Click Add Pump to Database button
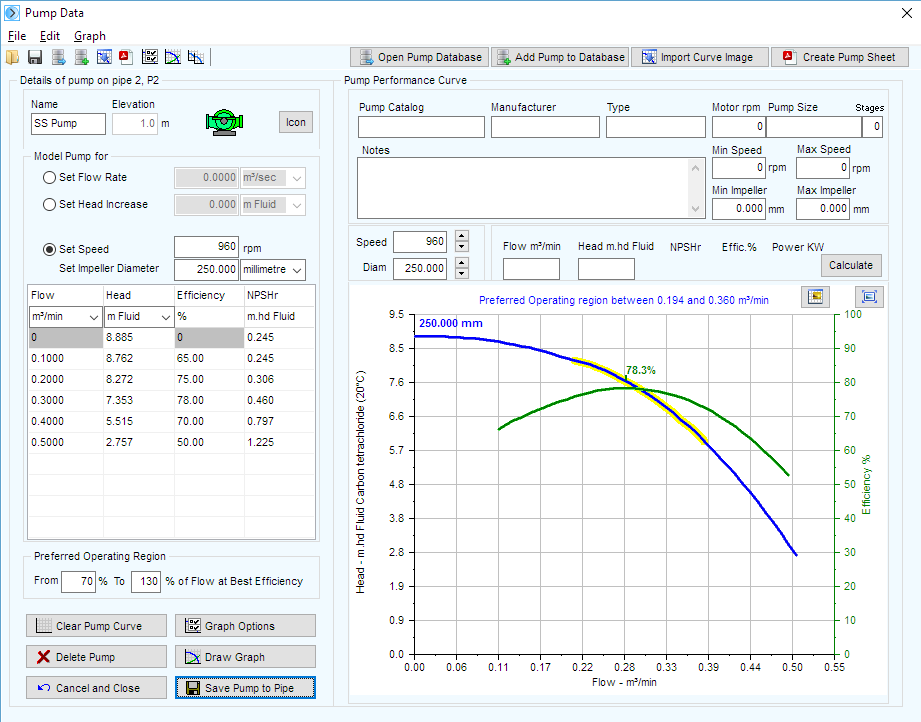Image resolution: width=921 pixels, height=722 pixels. point(560,57)
